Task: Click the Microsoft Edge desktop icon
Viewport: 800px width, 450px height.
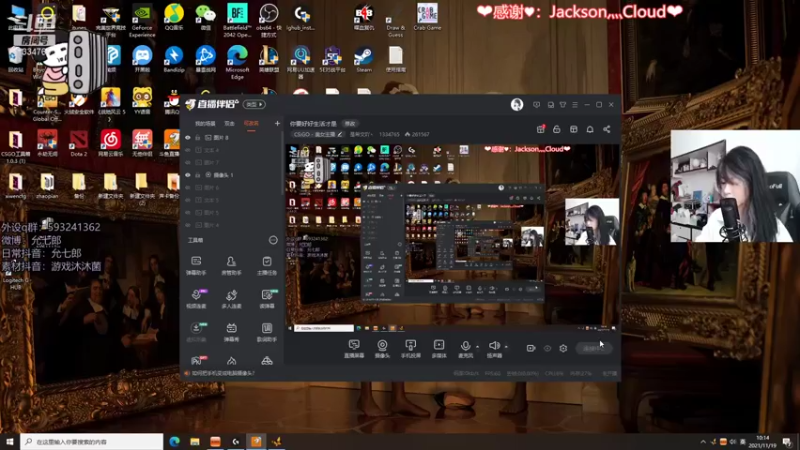Action: [237, 62]
